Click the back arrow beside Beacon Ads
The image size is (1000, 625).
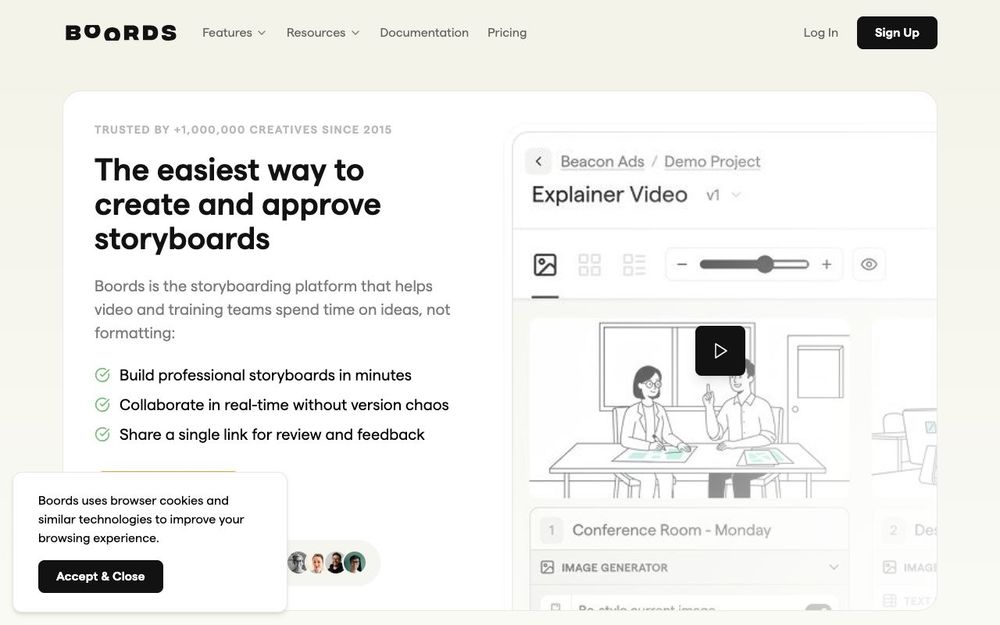coord(538,161)
